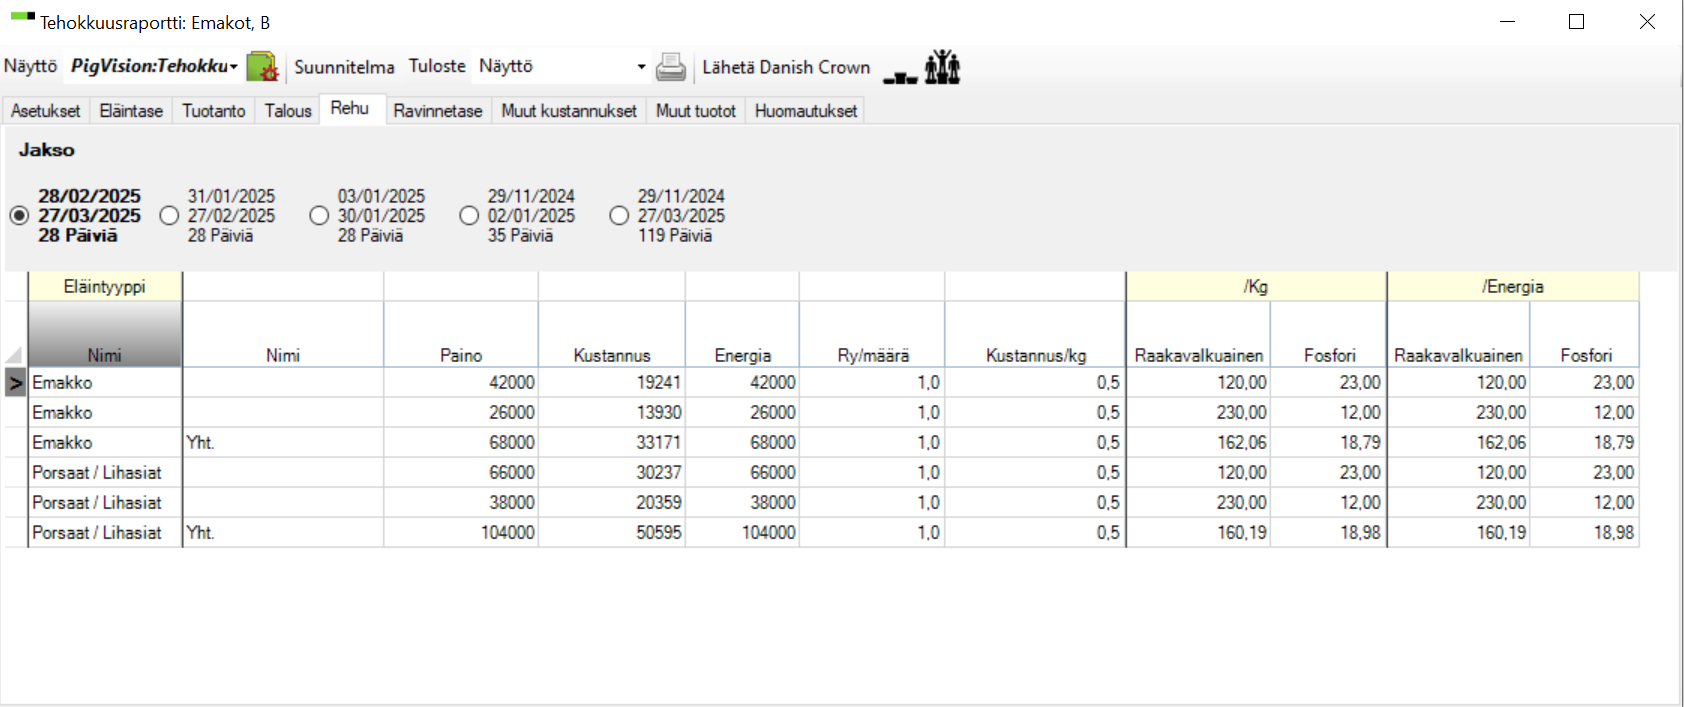Expand the Näyttö print combo box
This screenshot has height=707, width=1684.
pos(641,67)
